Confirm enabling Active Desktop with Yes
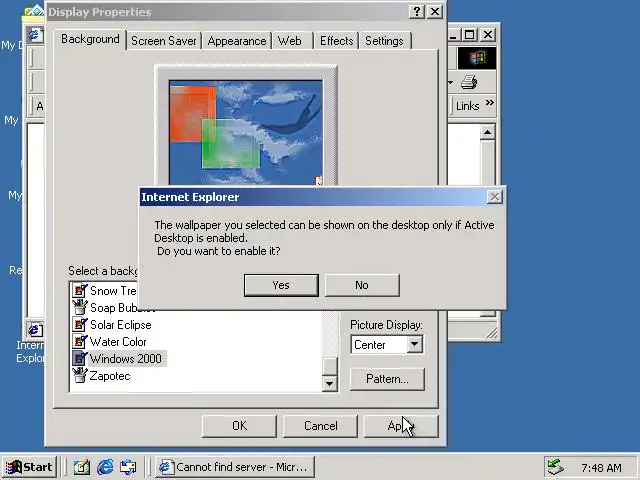The image size is (640, 480). 281,285
